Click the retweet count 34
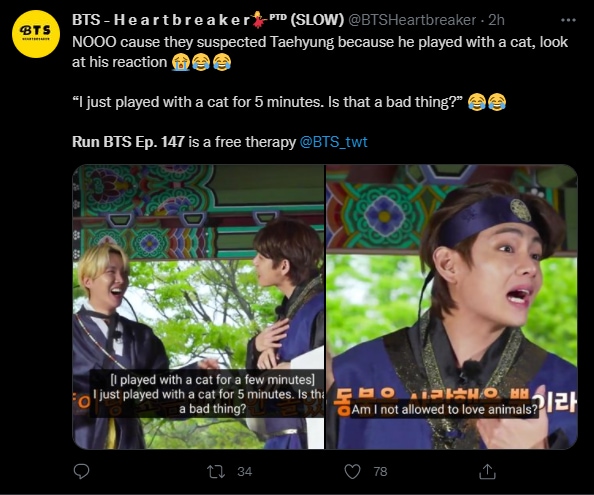This screenshot has height=495, width=594. click(x=244, y=472)
